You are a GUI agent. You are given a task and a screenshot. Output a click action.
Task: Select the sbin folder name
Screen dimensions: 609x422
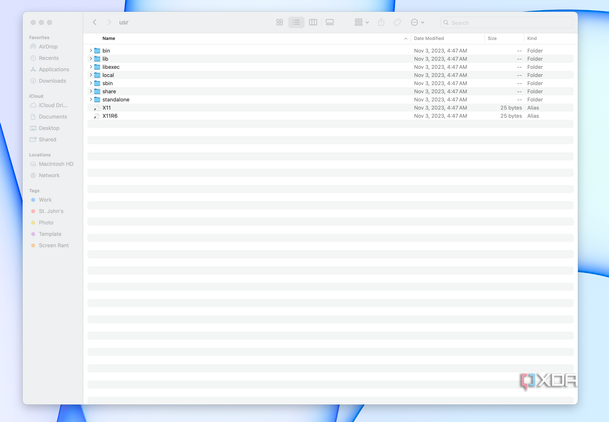108,83
